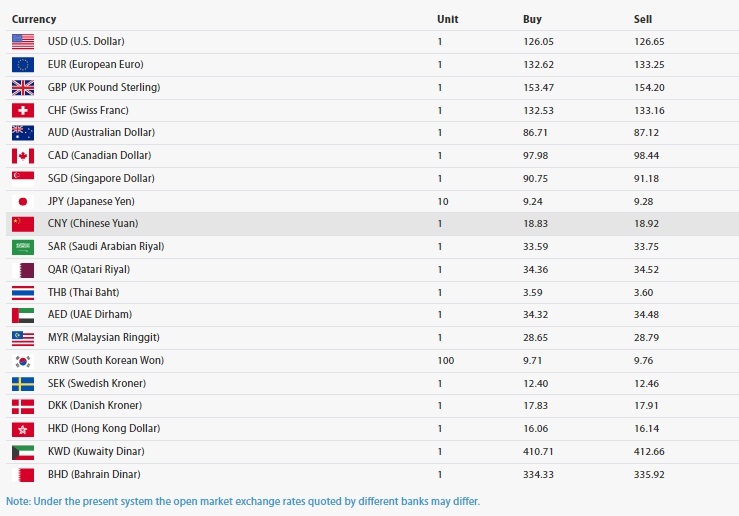Click the BHD (Bahrain Dinar) label

tap(94, 474)
